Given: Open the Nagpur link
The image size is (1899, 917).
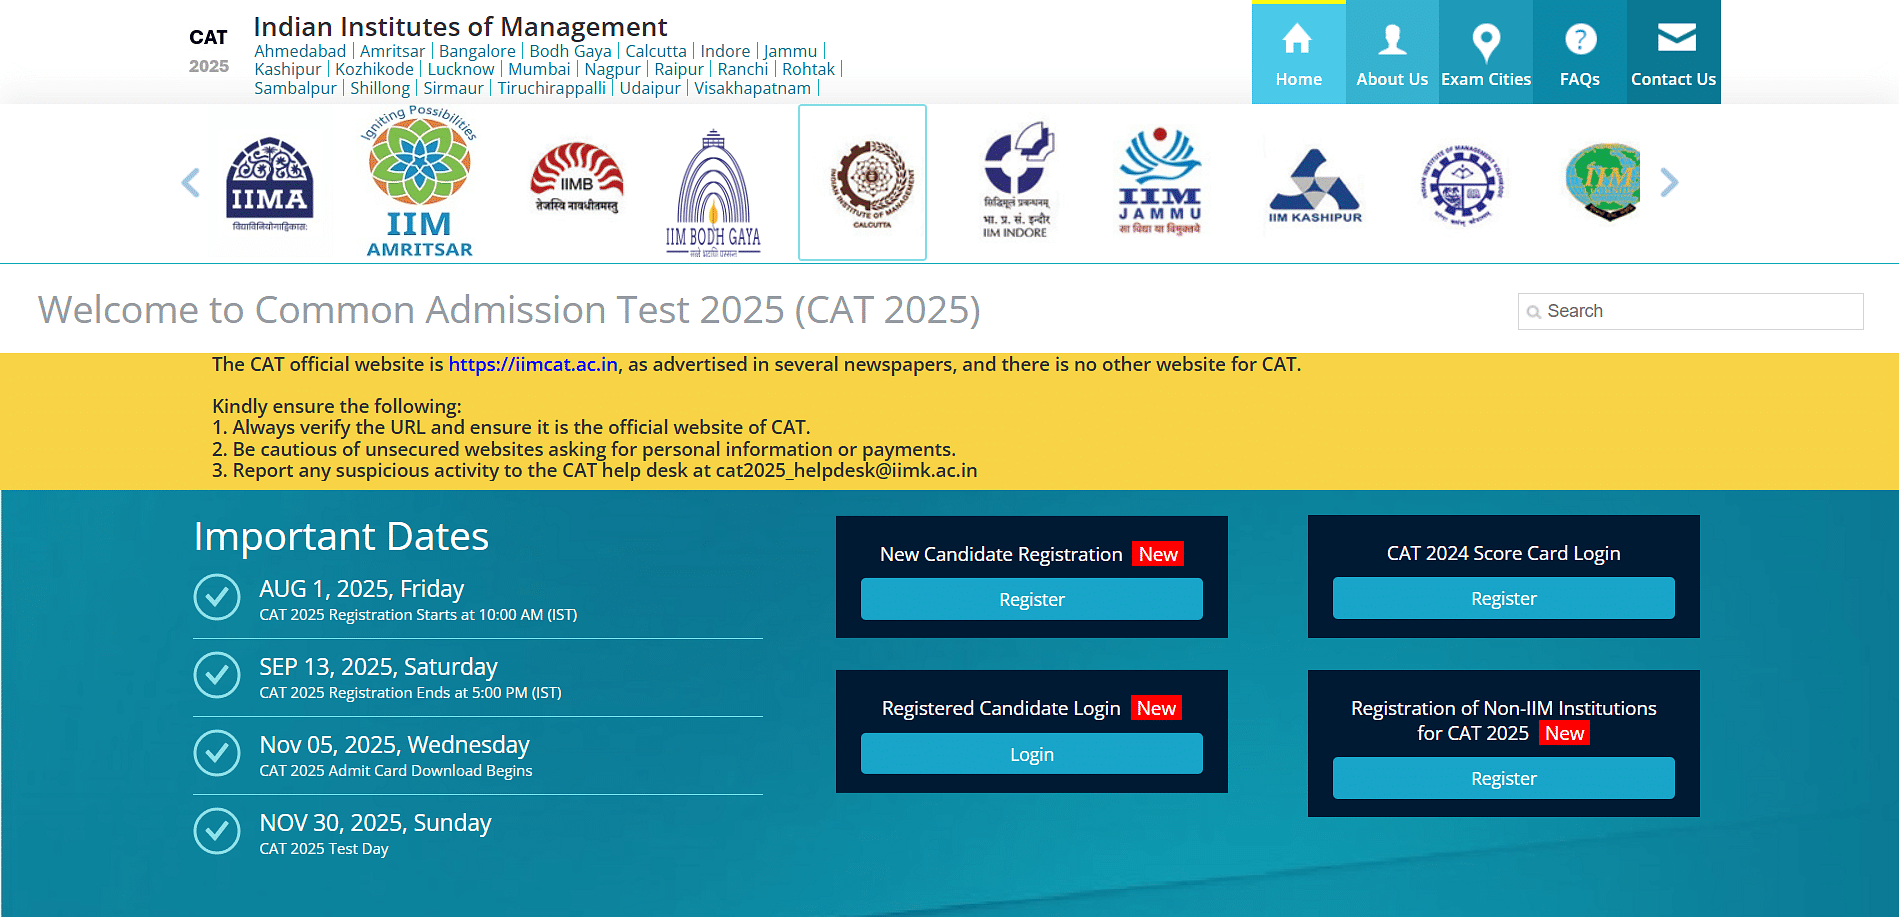Looking at the screenshot, I should tap(612, 69).
